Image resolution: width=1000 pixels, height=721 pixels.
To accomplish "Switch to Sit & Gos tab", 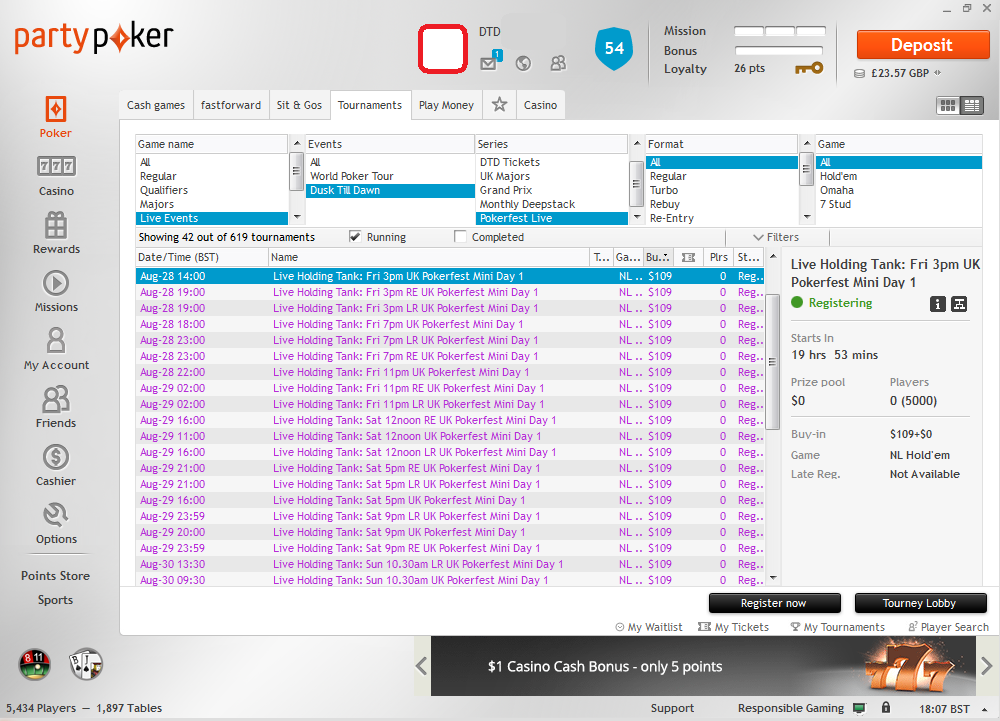I will pos(299,105).
